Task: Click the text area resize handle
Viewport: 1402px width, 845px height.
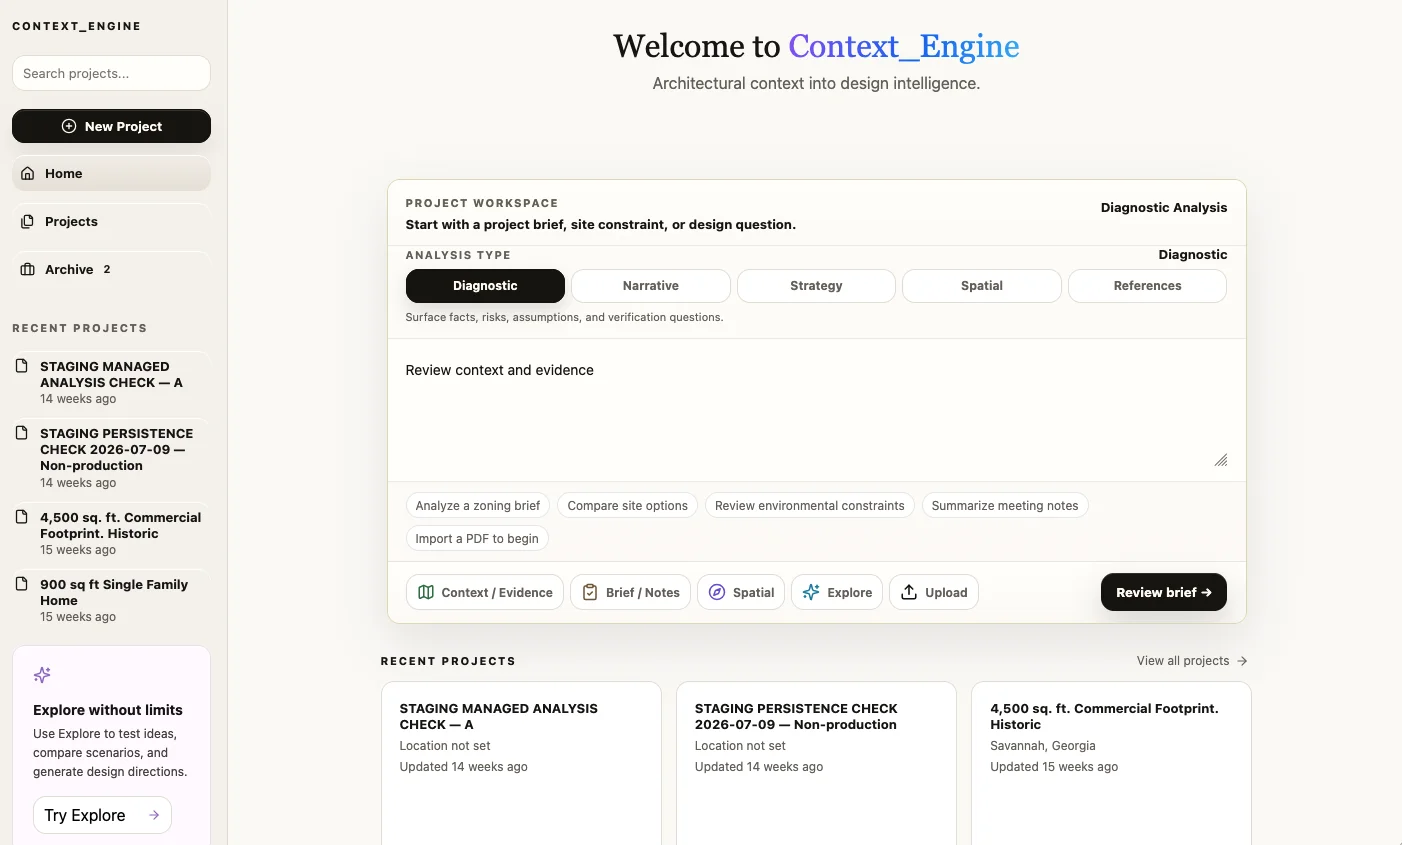Action: tap(1221, 460)
